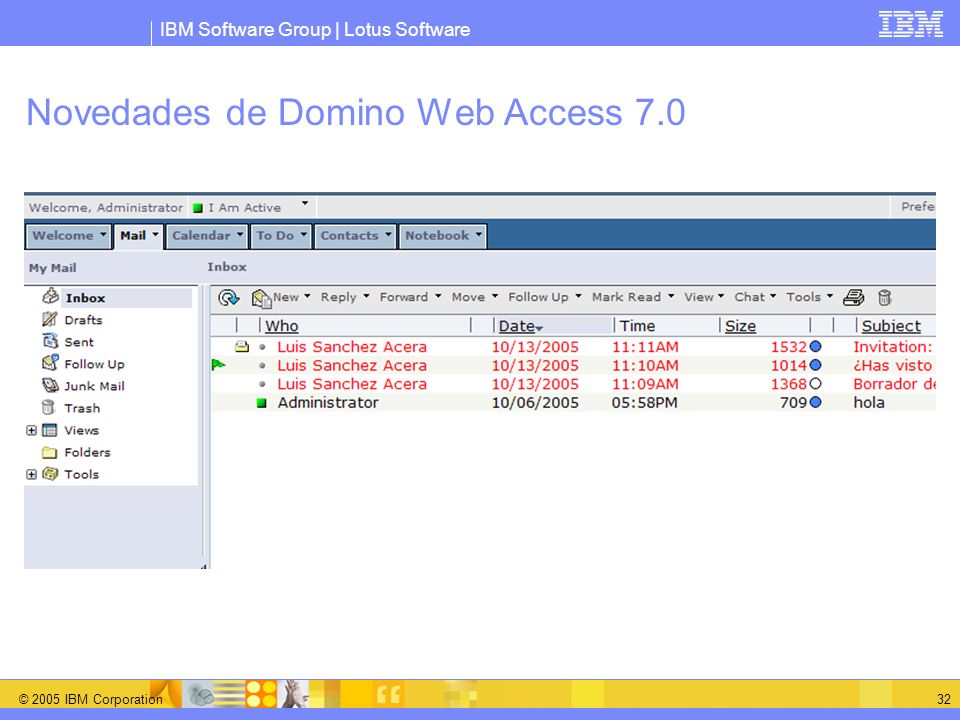Switch to the Welcome tab
The width and height of the screenshot is (960, 720).
pos(69,236)
